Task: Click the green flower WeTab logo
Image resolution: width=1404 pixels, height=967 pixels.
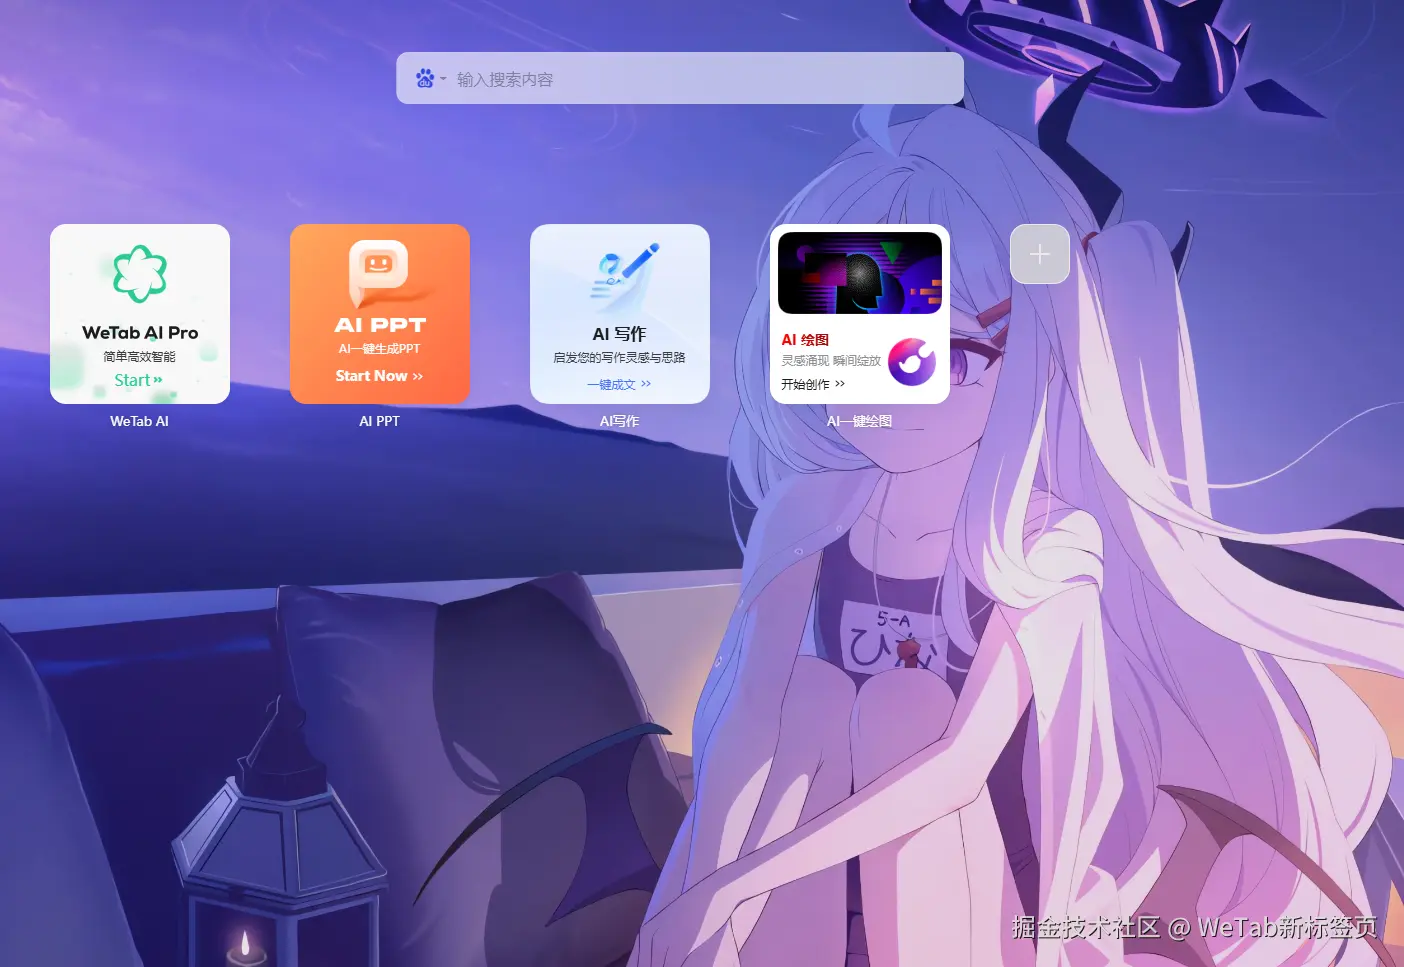Action: [x=140, y=274]
